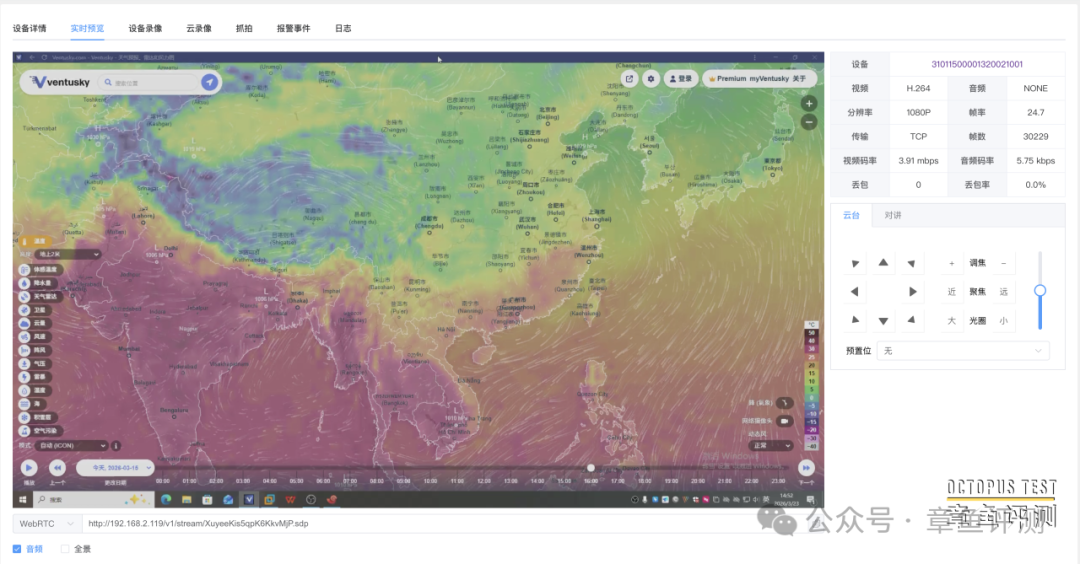Open the 设备详情 tab
Image resolution: width=1080 pixels, height=564 pixels.
click(x=30, y=28)
